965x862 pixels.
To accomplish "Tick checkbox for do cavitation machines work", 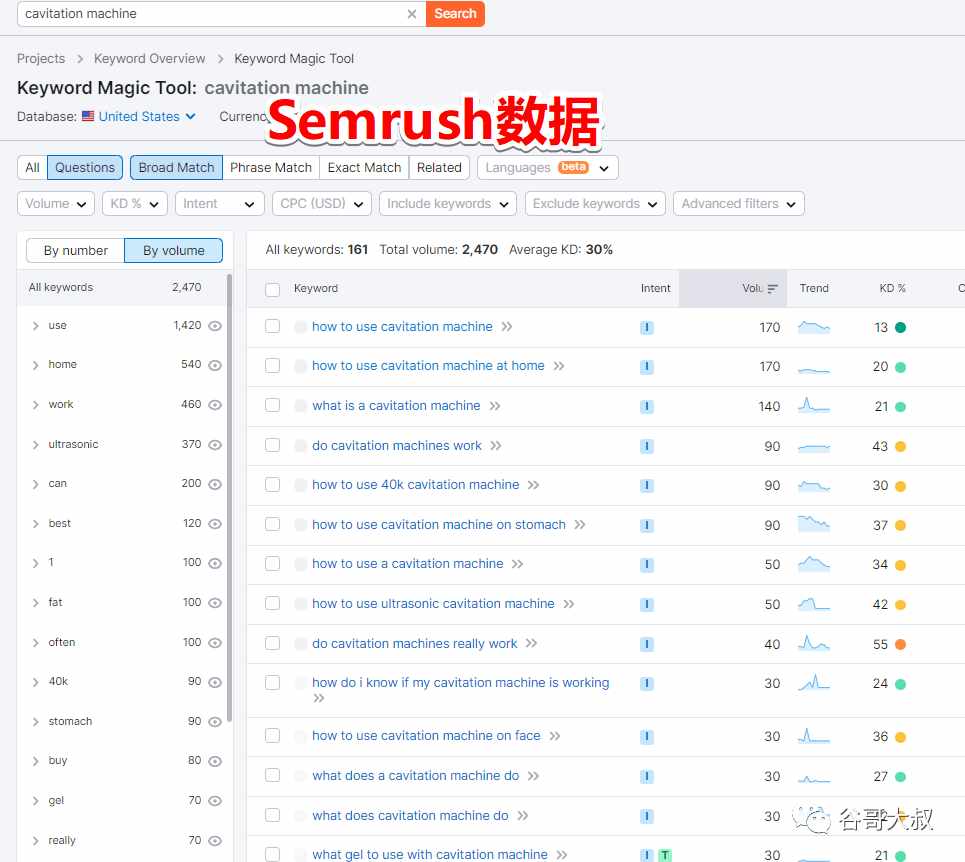I will tap(273, 445).
